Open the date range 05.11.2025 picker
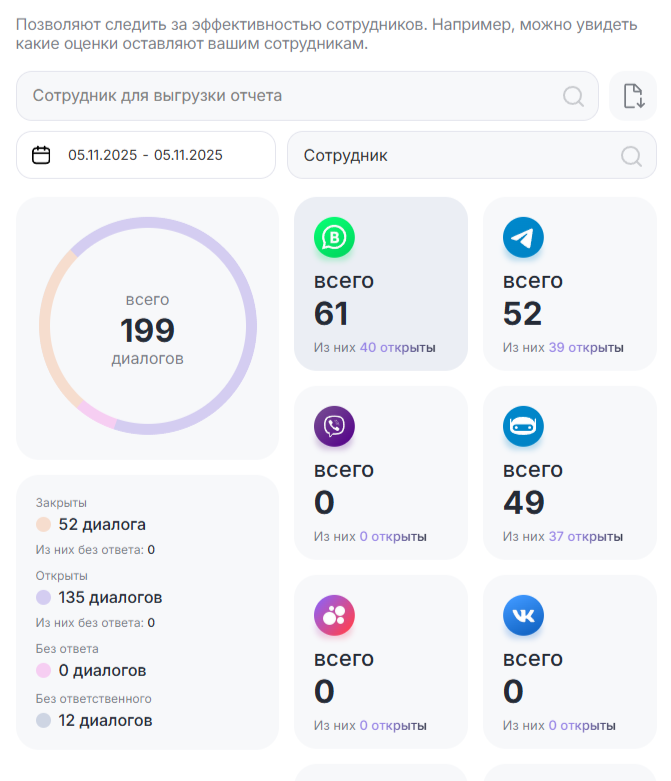The height and width of the screenshot is (781, 671). [145, 155]
